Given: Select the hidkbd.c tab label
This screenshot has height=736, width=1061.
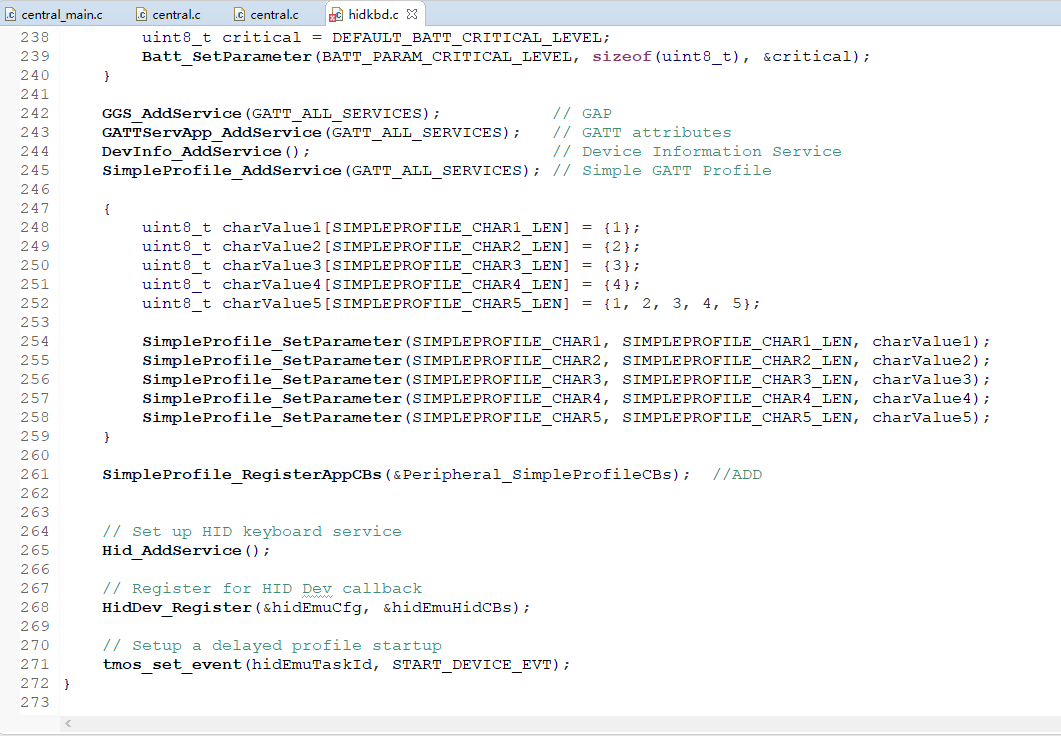Looking at the screenshot, I should [374, 15].
